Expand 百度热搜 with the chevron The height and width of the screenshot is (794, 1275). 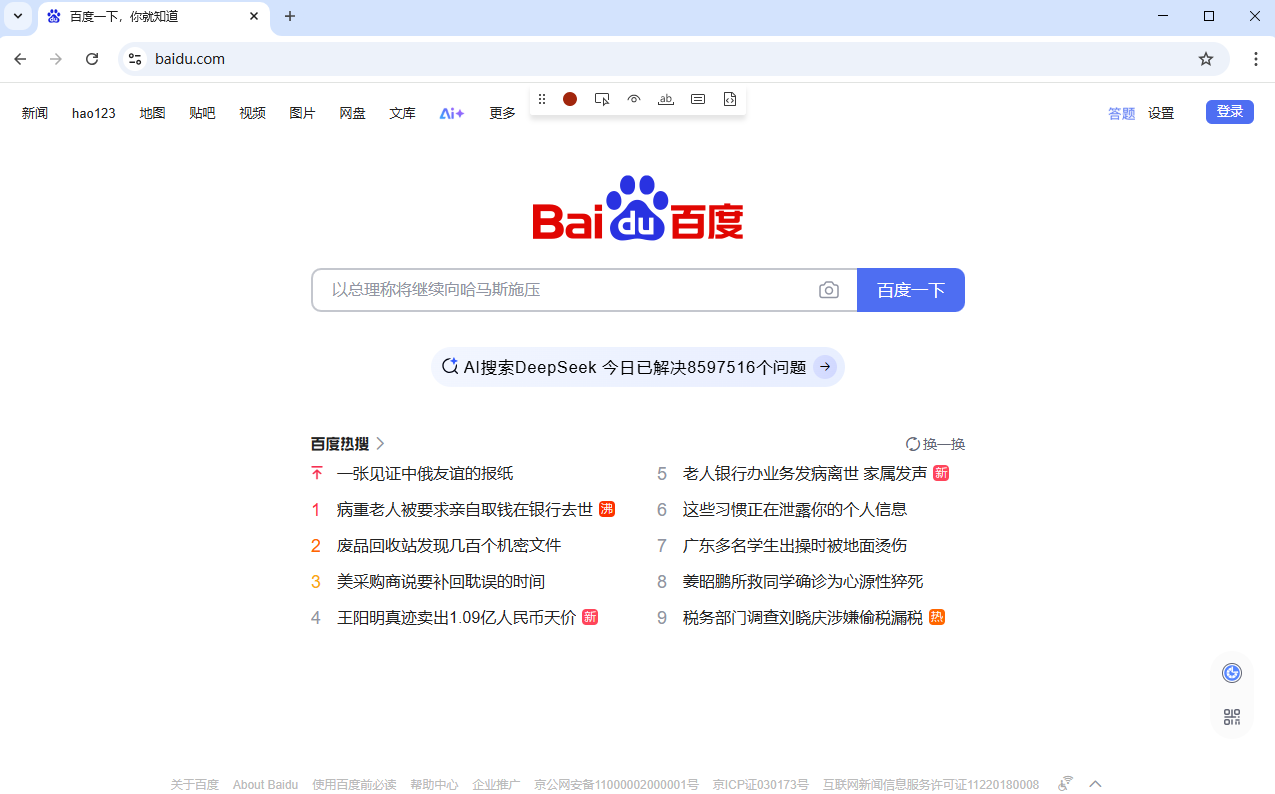[380, 444]
